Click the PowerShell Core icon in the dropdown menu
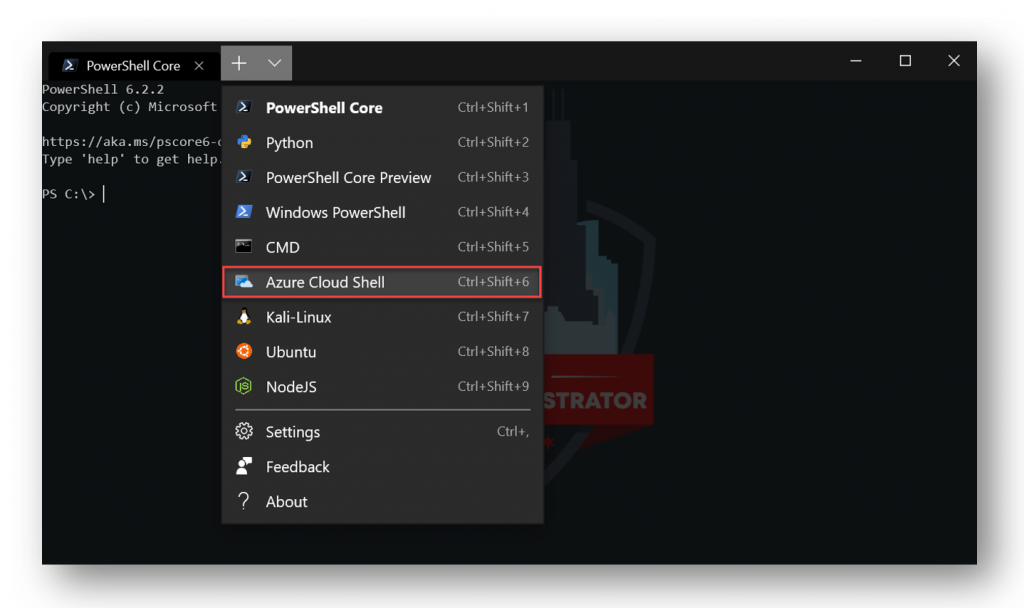This screenshot has width=1024, height=608. pos(244,107)
